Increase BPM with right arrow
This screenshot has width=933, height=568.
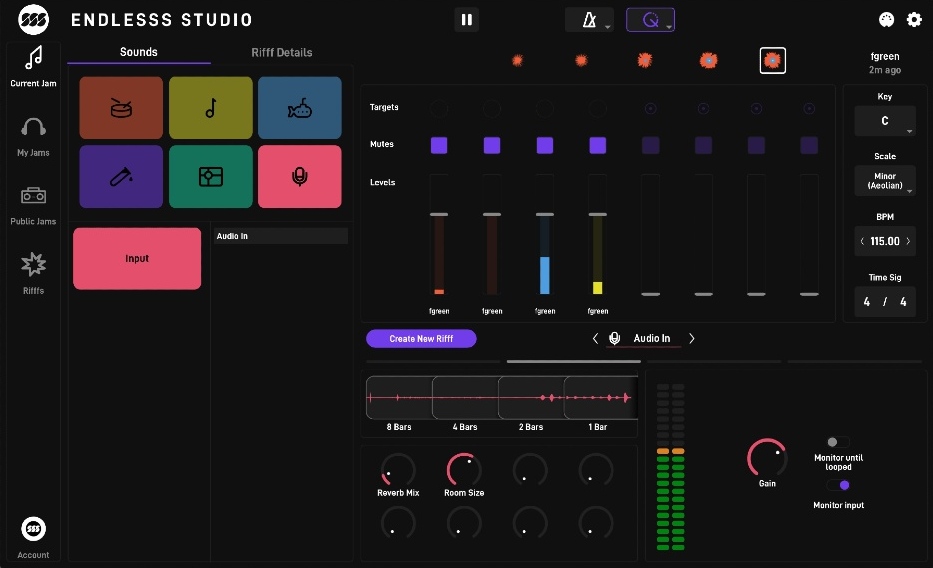[909, 241]
